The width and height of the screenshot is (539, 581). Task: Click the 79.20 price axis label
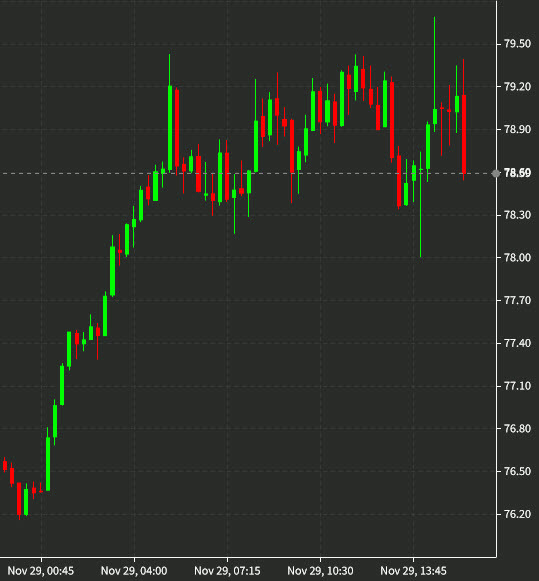coord(518,87)
